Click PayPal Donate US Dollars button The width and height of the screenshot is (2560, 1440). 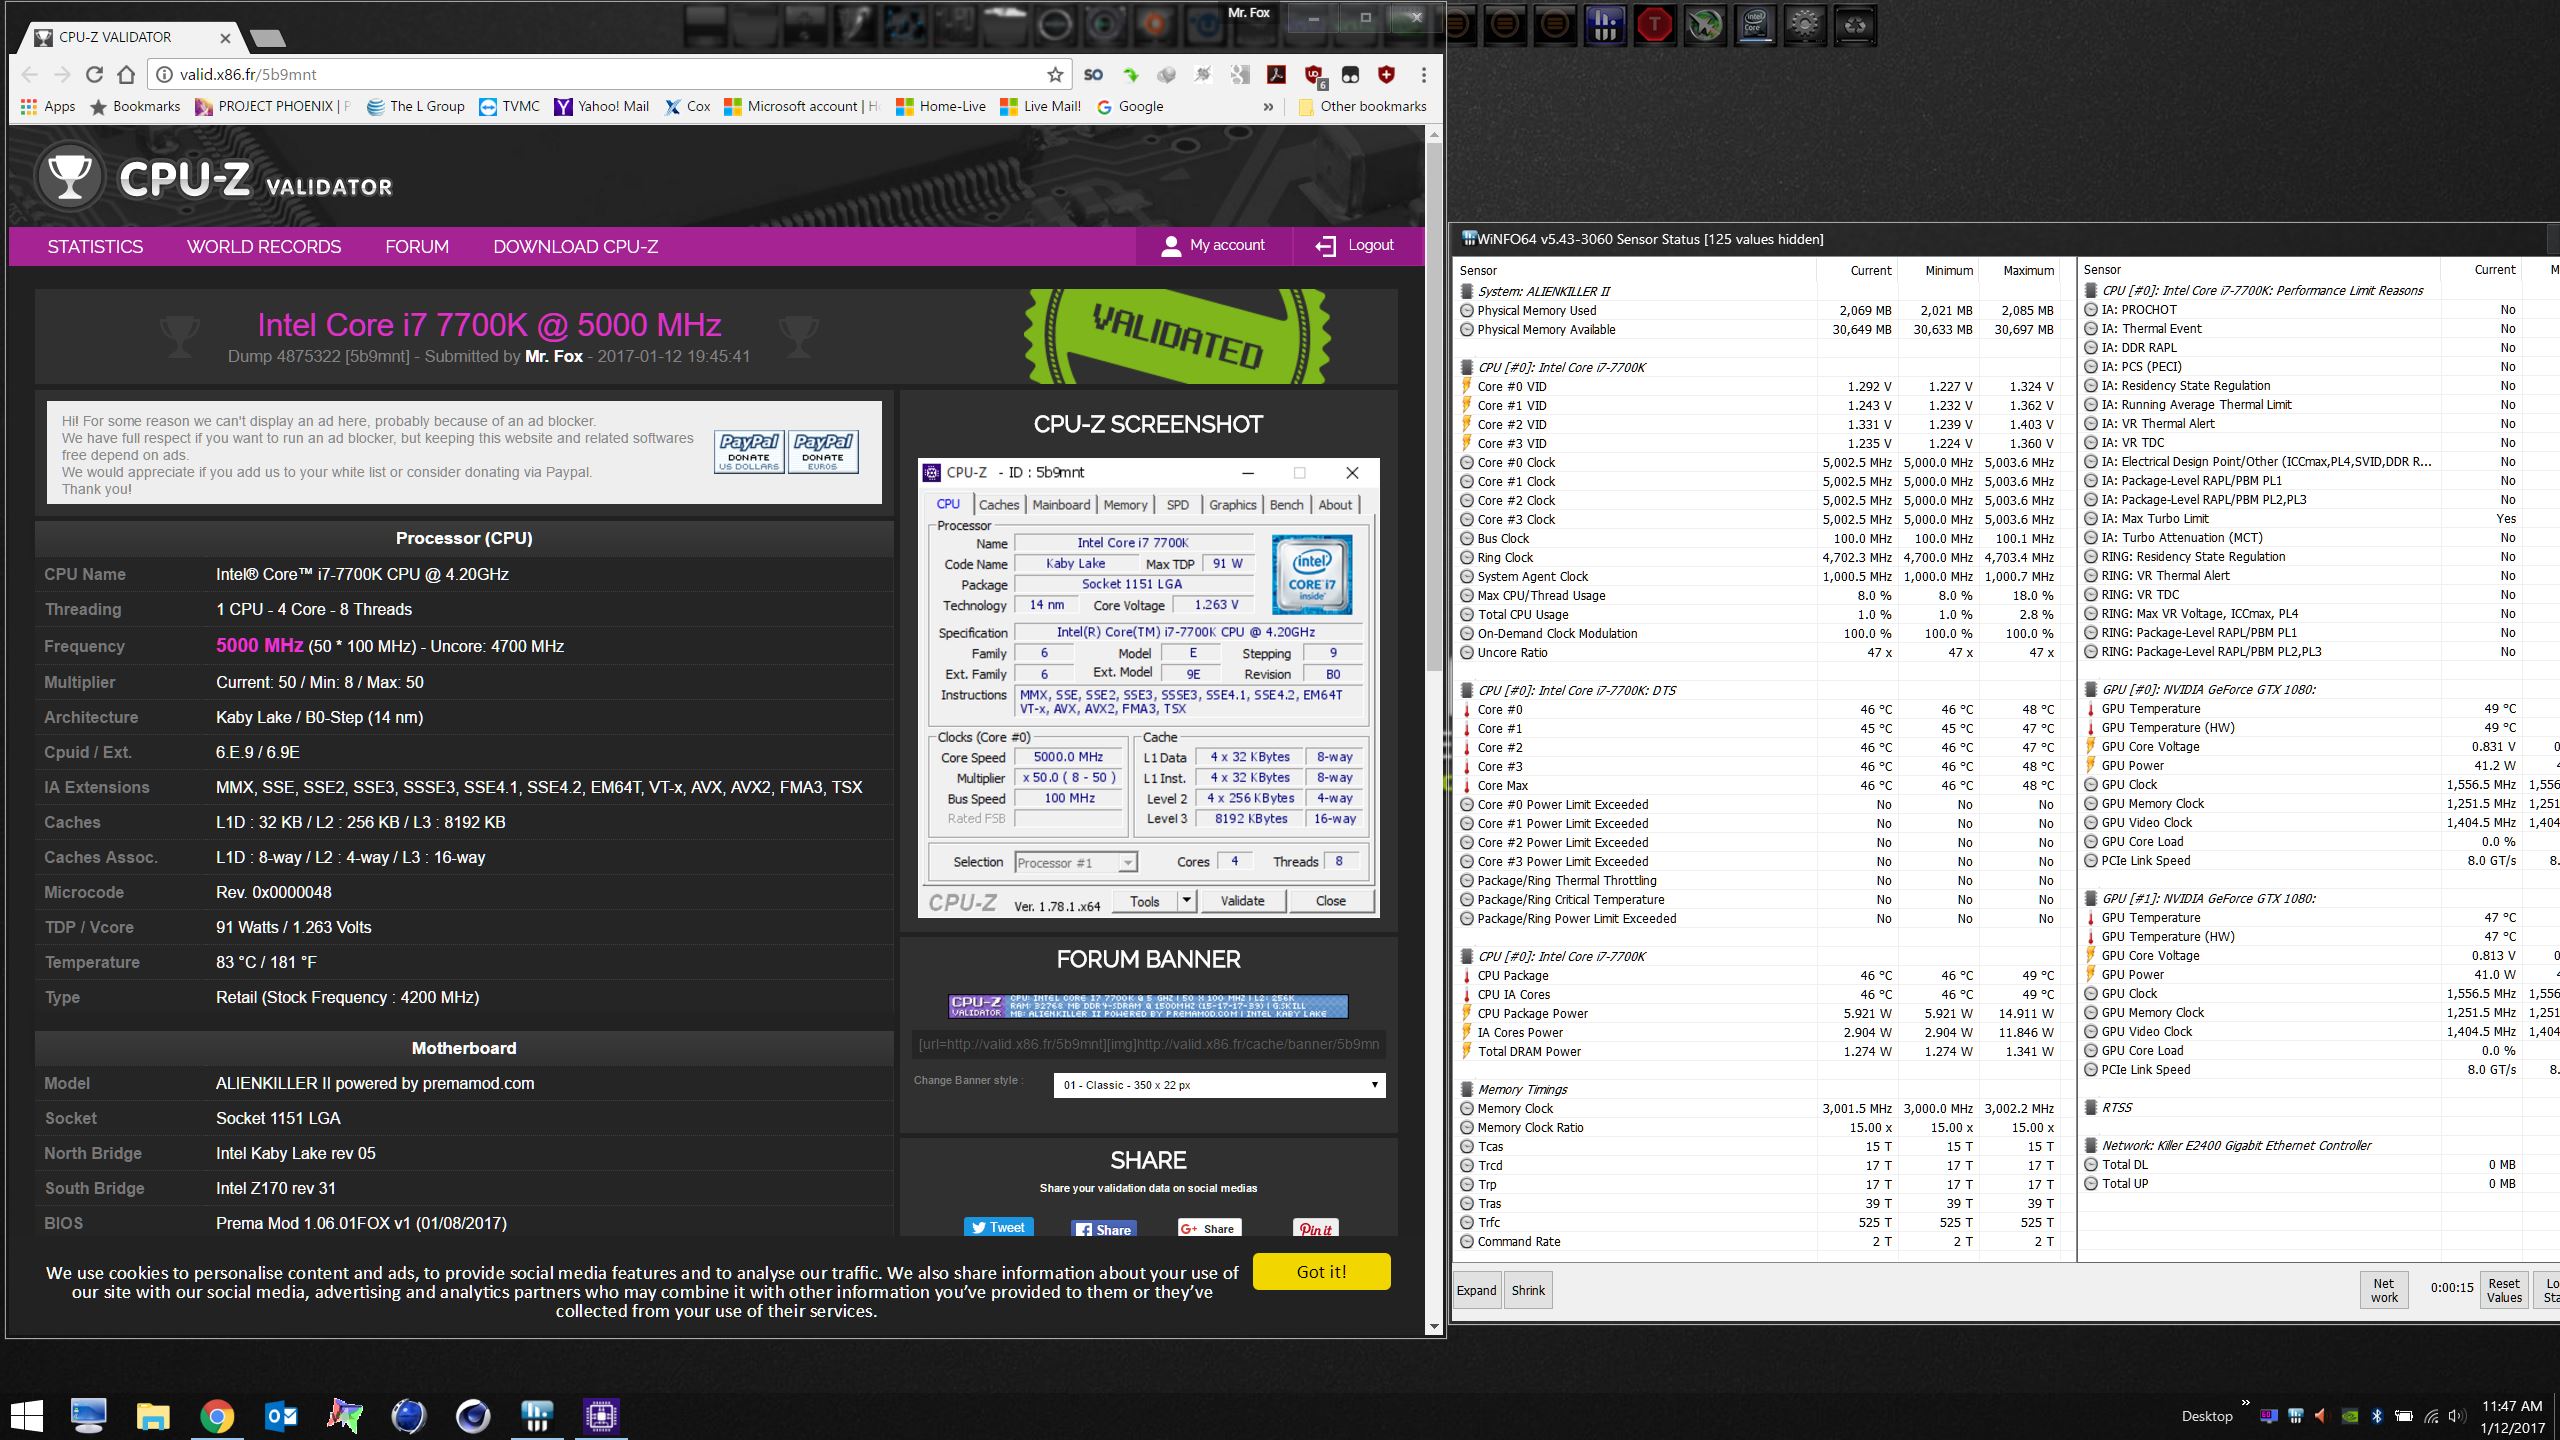(749, 451)
